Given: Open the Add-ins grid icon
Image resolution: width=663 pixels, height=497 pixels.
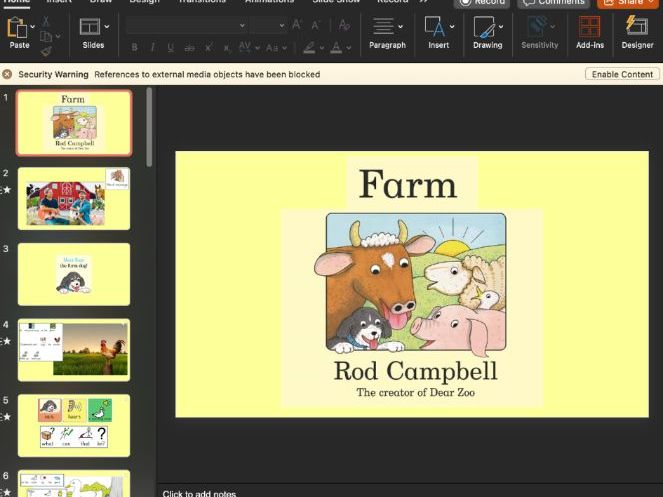Looking at the screenshot, I should (x=589, y=27).
